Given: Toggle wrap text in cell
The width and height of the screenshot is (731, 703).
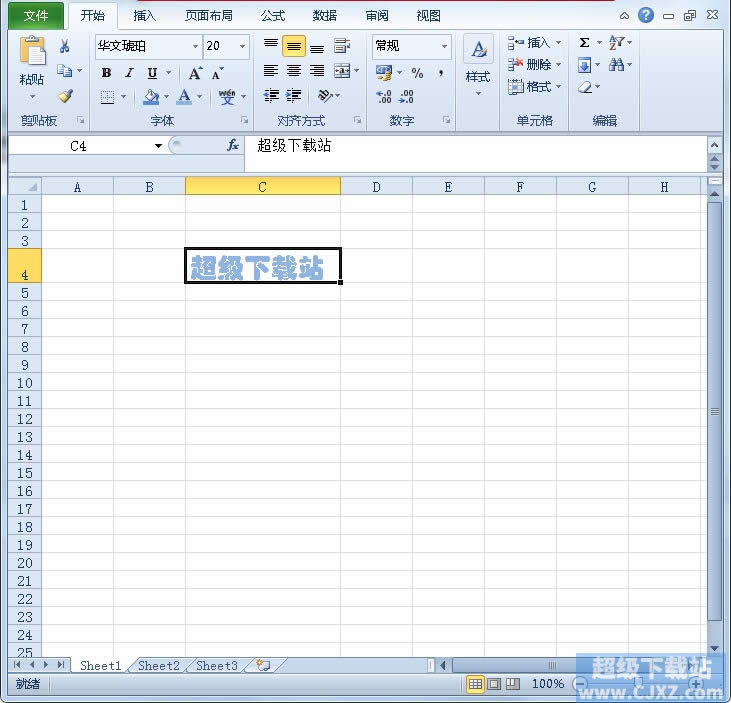Looking at the screenshot, I should tap(342, 46).
